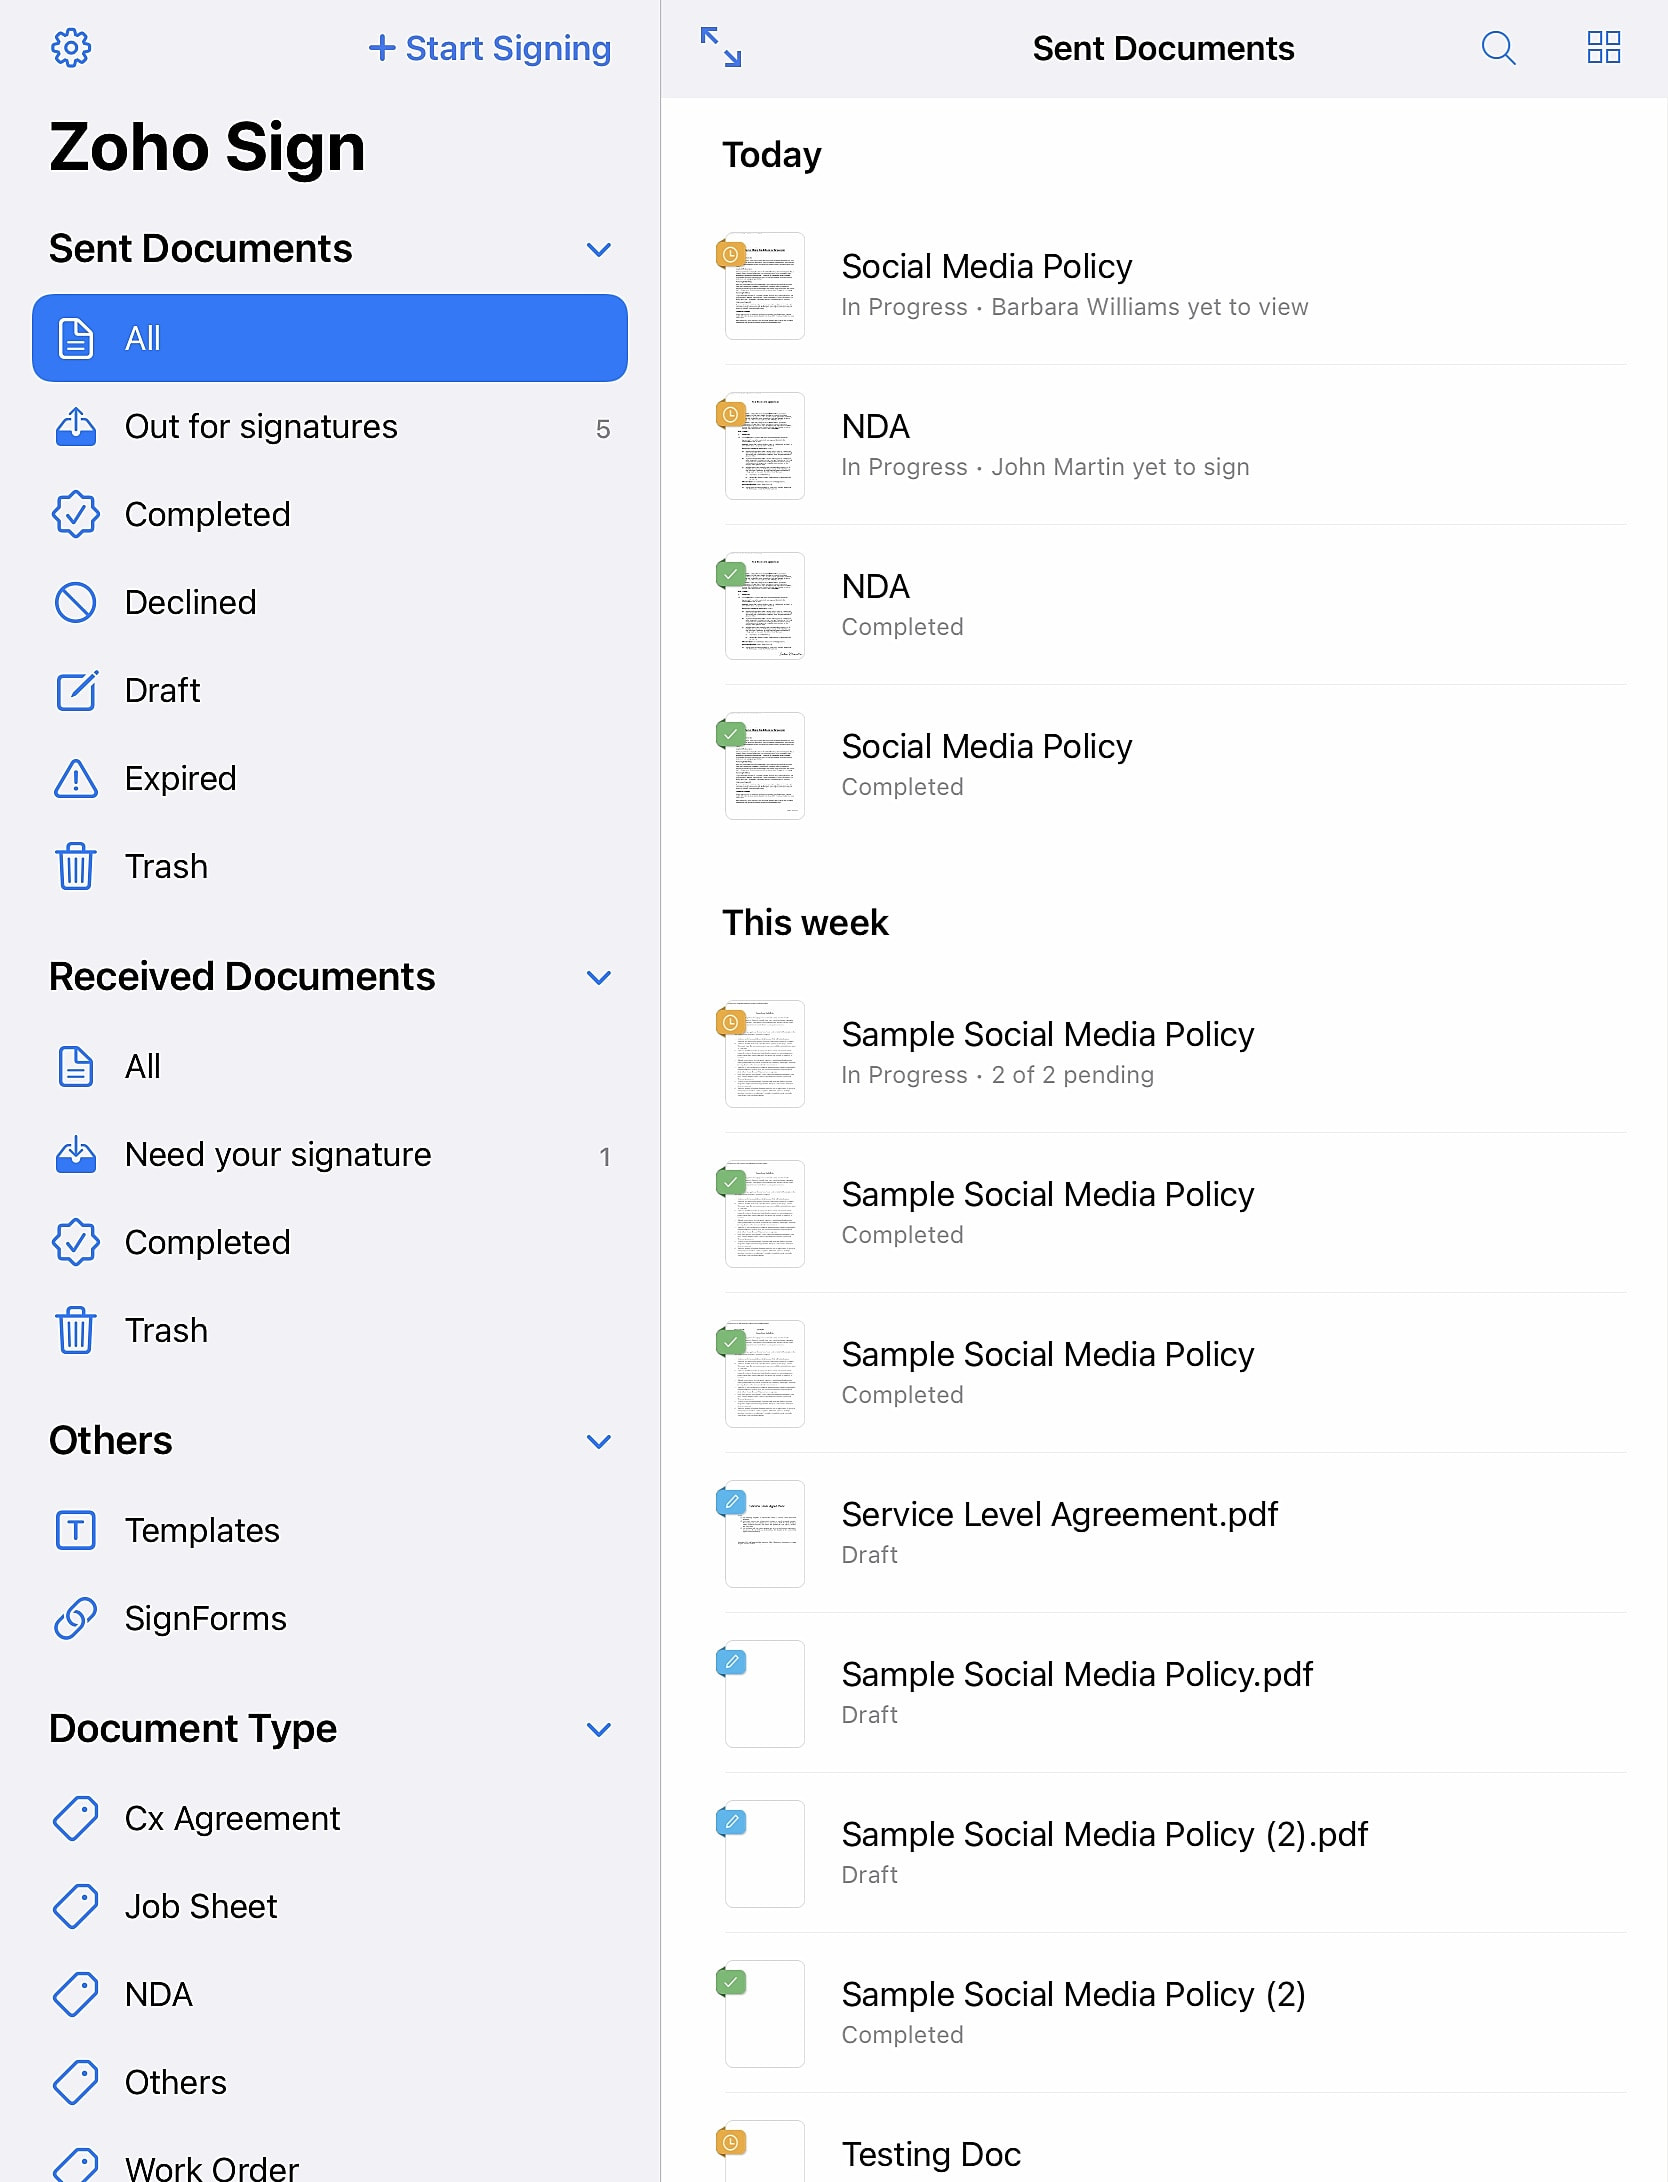Image resolution: width=1668 pixels, height=2182 pixels.
Task: Click the Templates T icon
Action: pos(76,1531)
